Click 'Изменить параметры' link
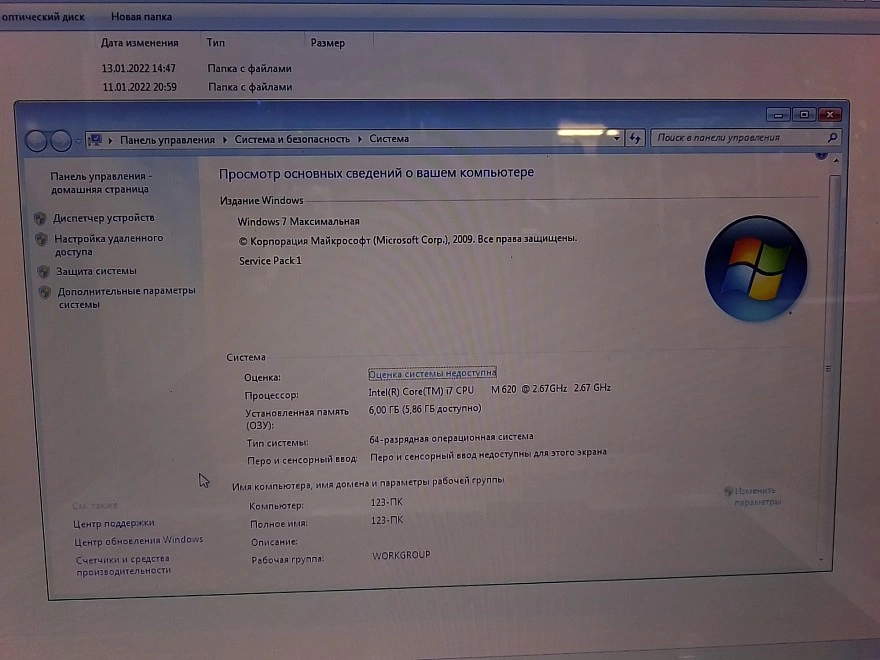This screenshot has width=880, height=660. click(x=757, y=496)
